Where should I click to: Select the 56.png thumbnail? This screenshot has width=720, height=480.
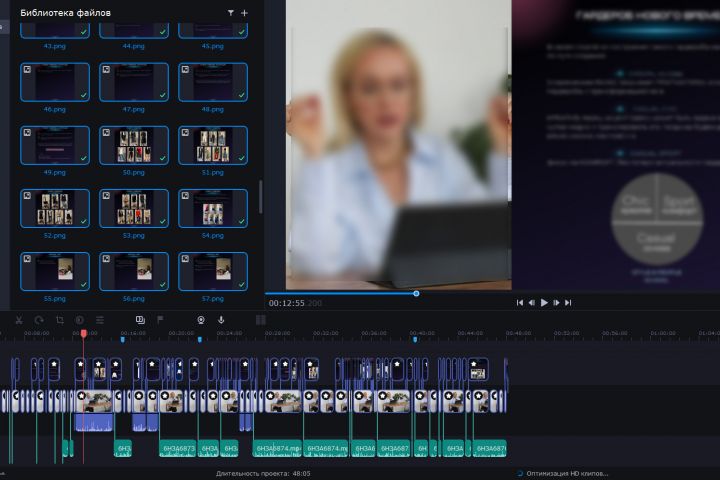134,271
